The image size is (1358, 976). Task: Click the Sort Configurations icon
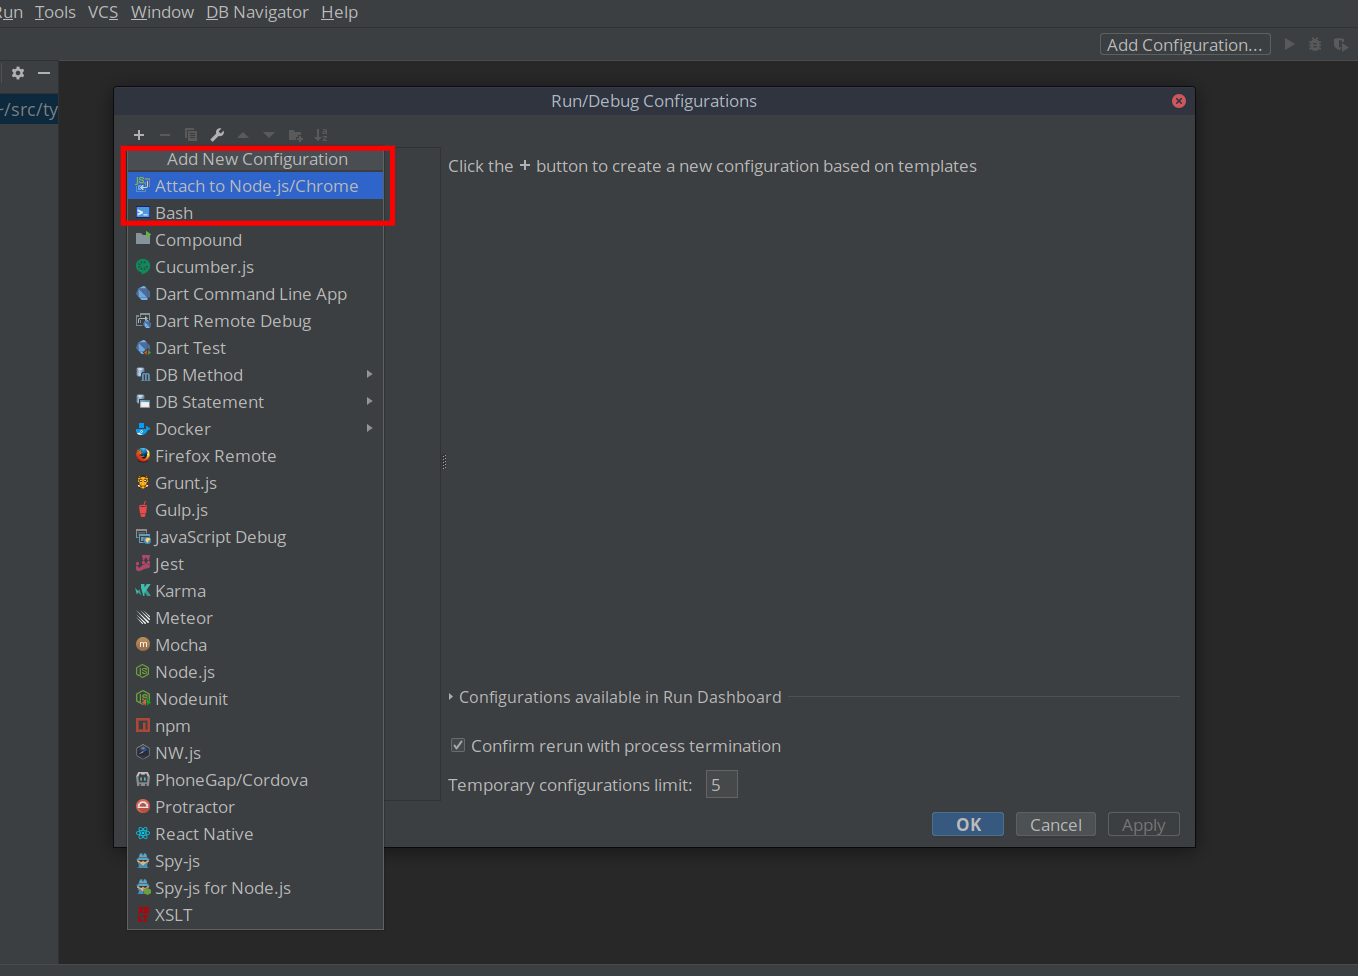coord(321,135)
